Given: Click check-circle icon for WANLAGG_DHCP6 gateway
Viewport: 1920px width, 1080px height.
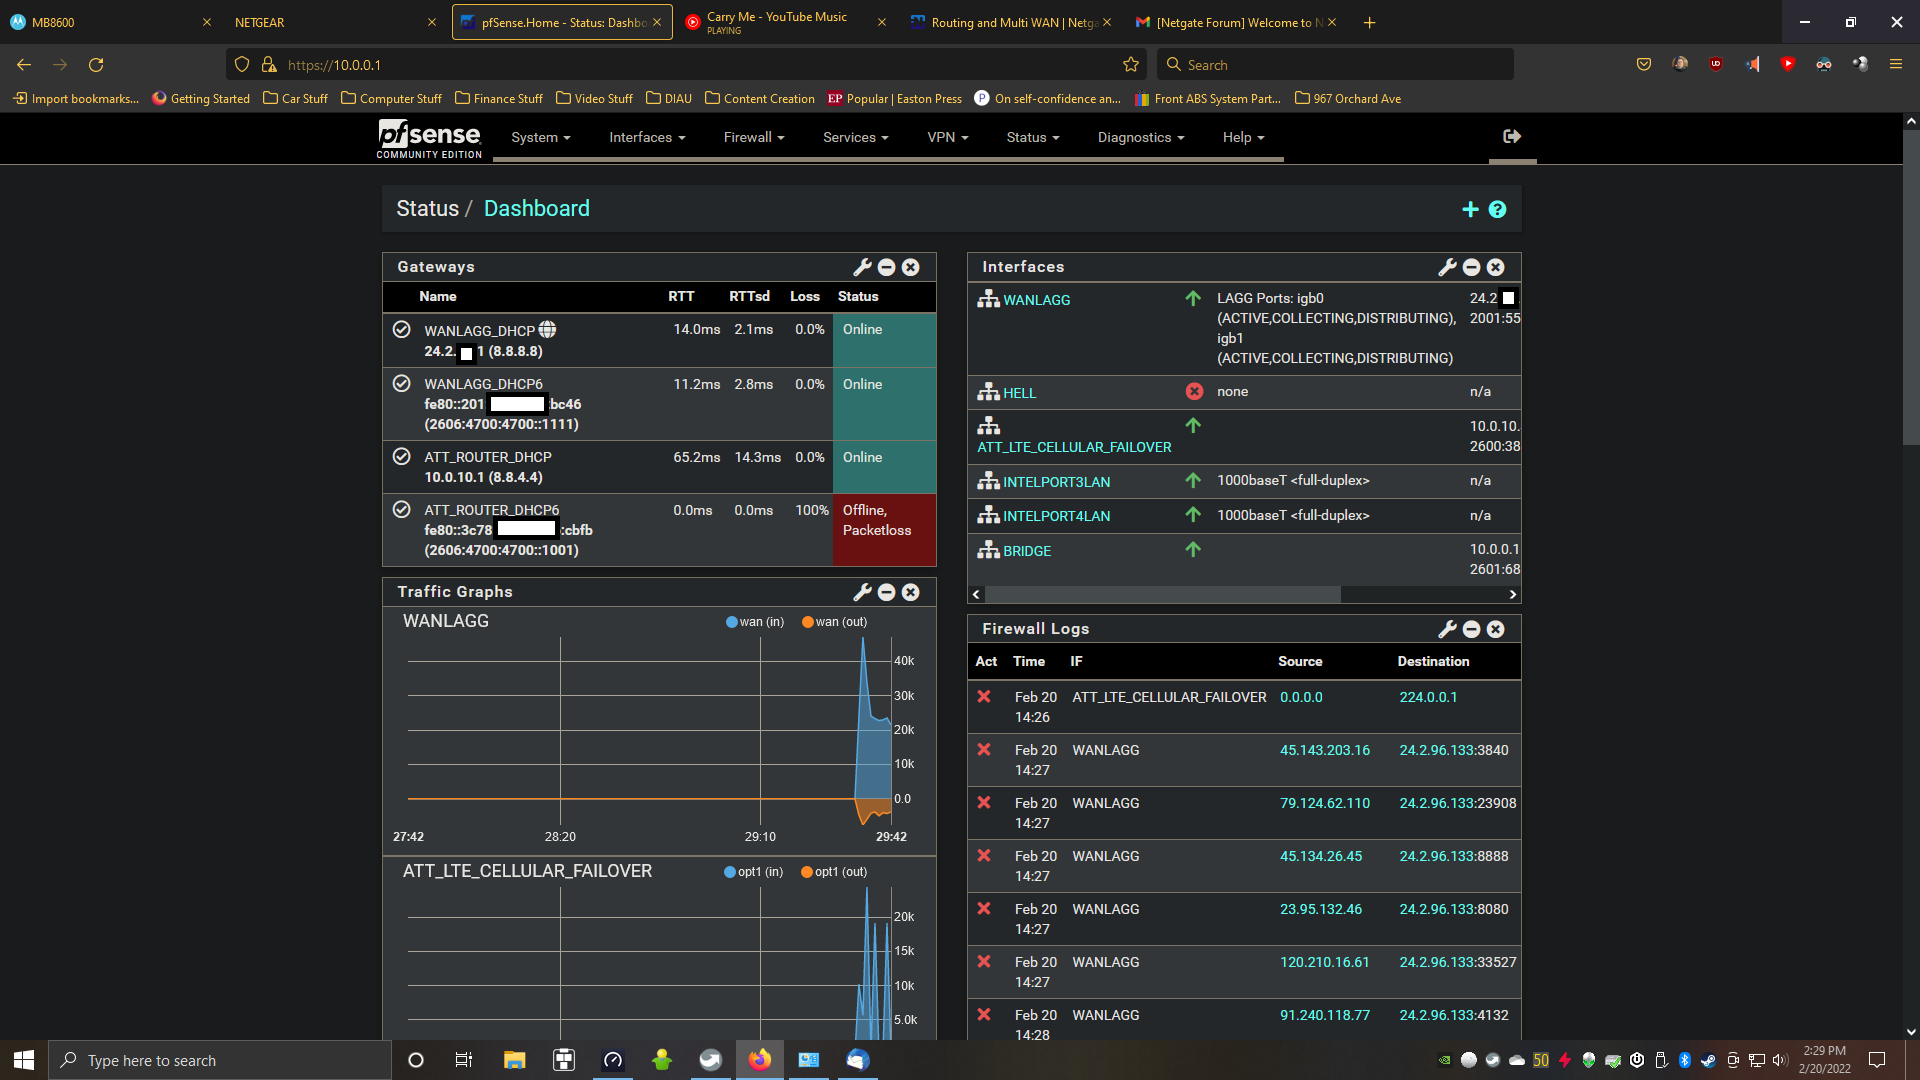Looking at the screenshot, I should pyautogui.click(x=402, y=383).
